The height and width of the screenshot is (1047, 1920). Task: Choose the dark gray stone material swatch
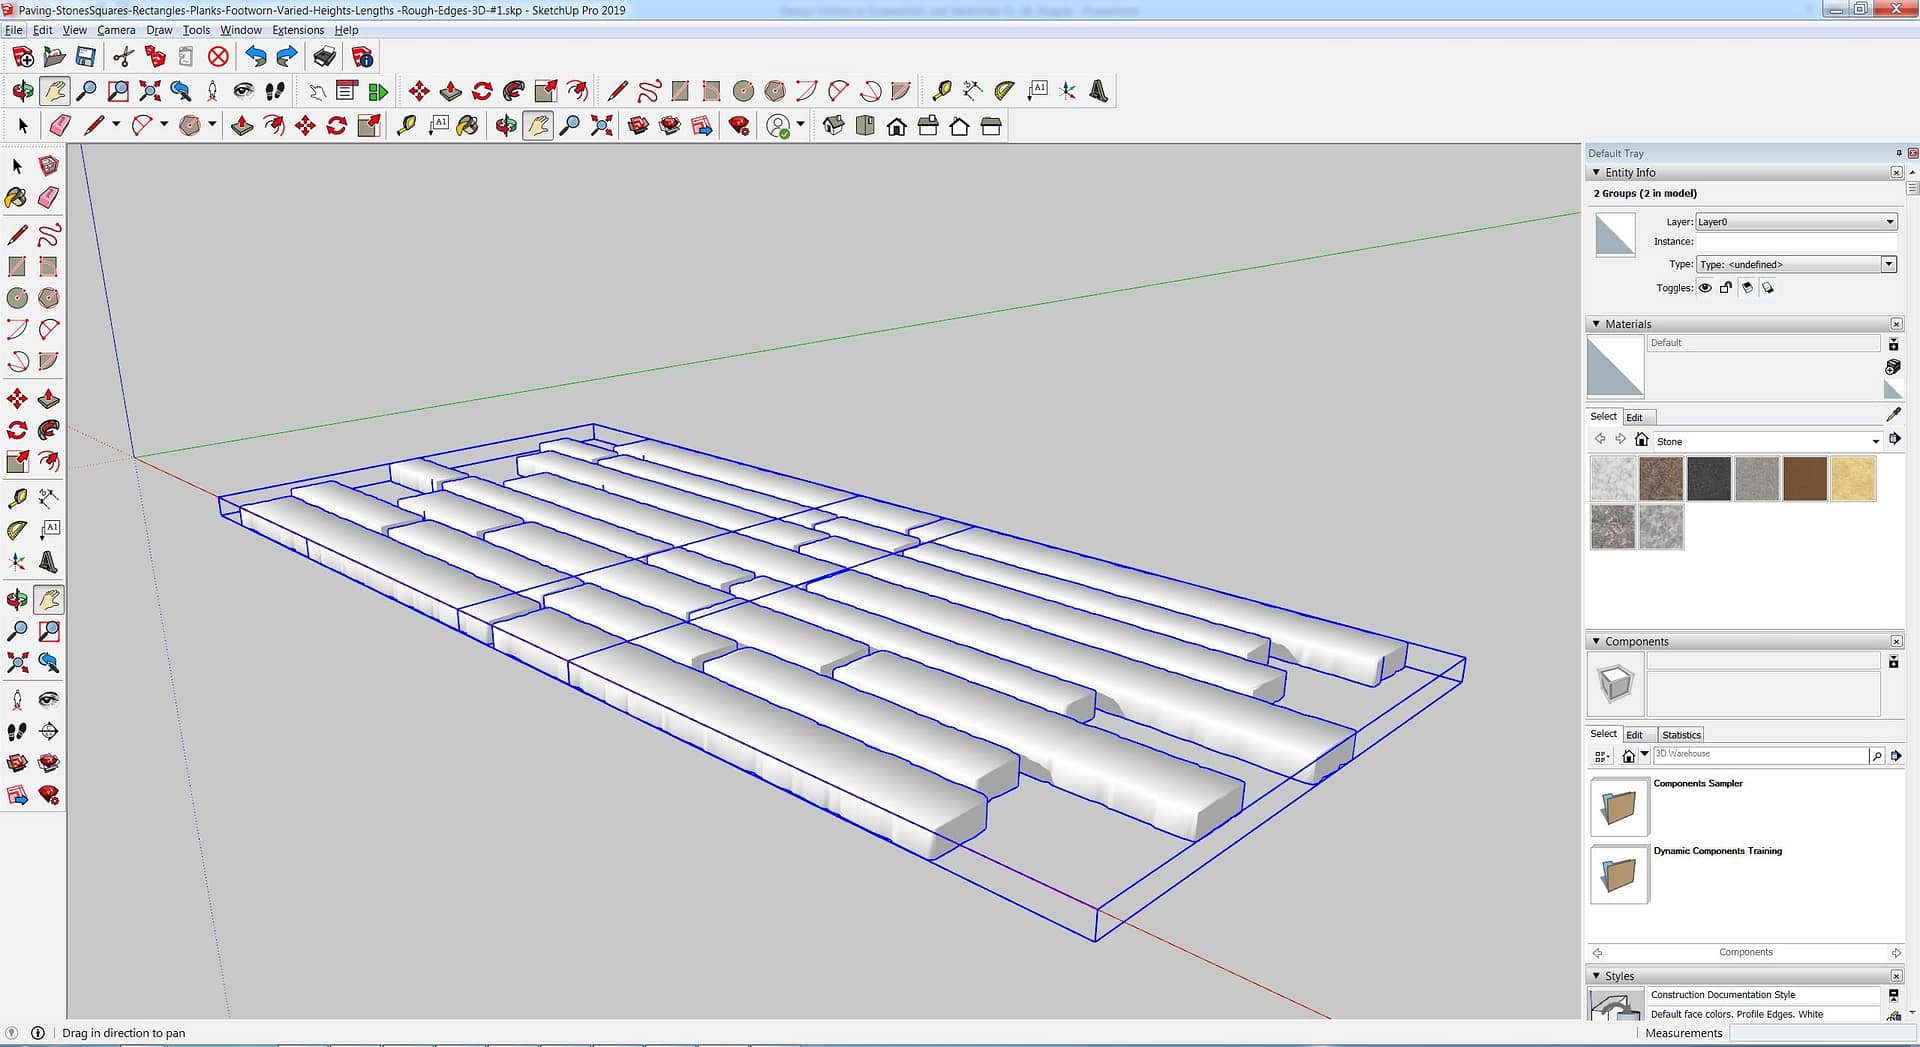click(1708, 479)
